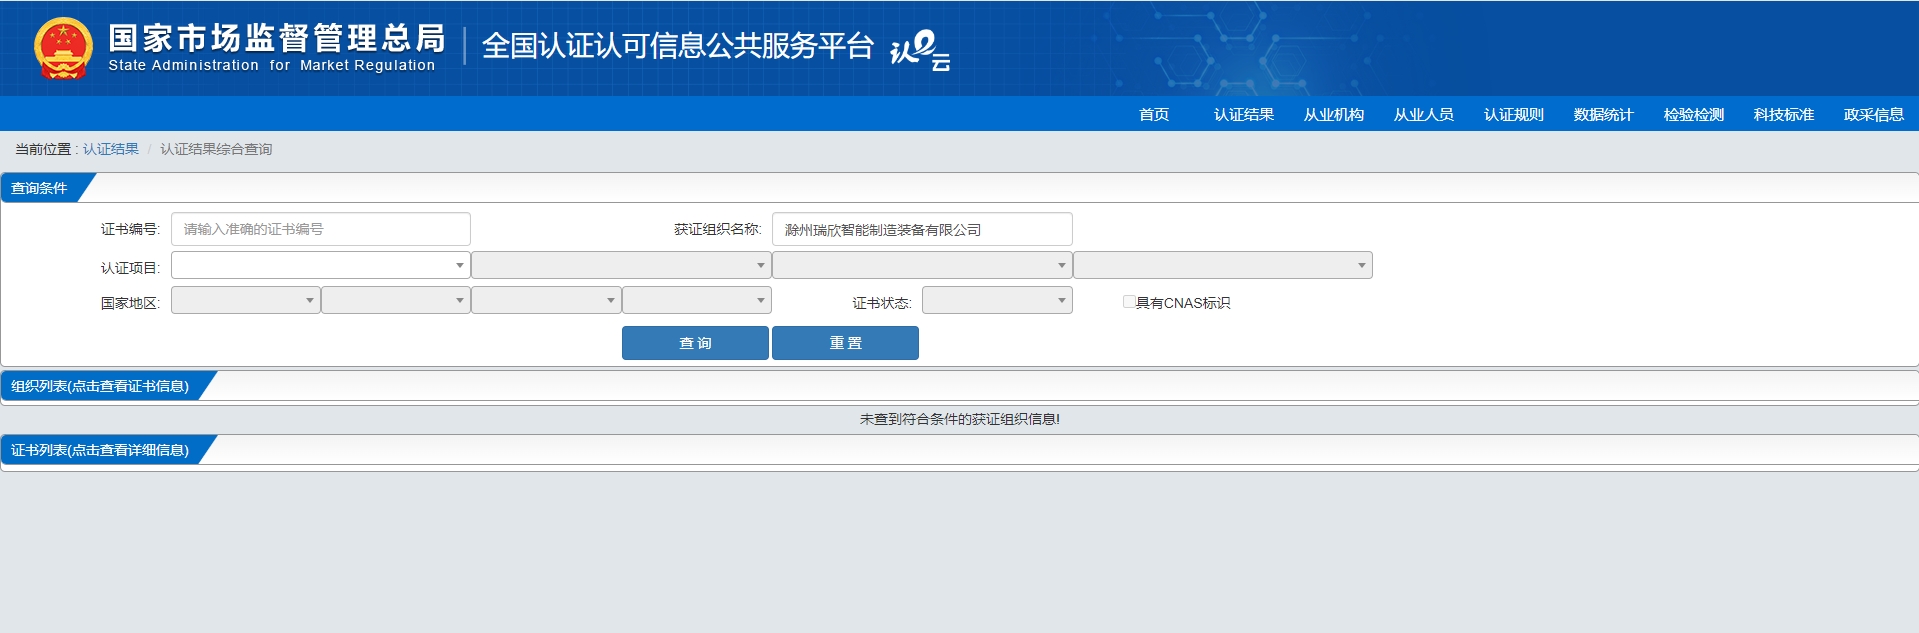Follow the 认证结果 breadcrumb link
This screenshot has height=633, width=1919.
pos(111,149)
